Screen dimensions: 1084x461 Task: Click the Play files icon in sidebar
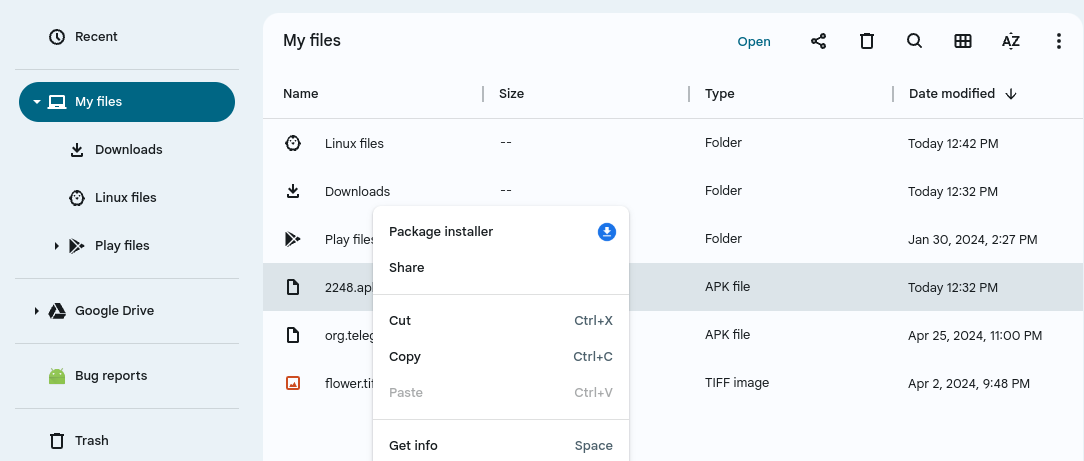tap(77, 245)
